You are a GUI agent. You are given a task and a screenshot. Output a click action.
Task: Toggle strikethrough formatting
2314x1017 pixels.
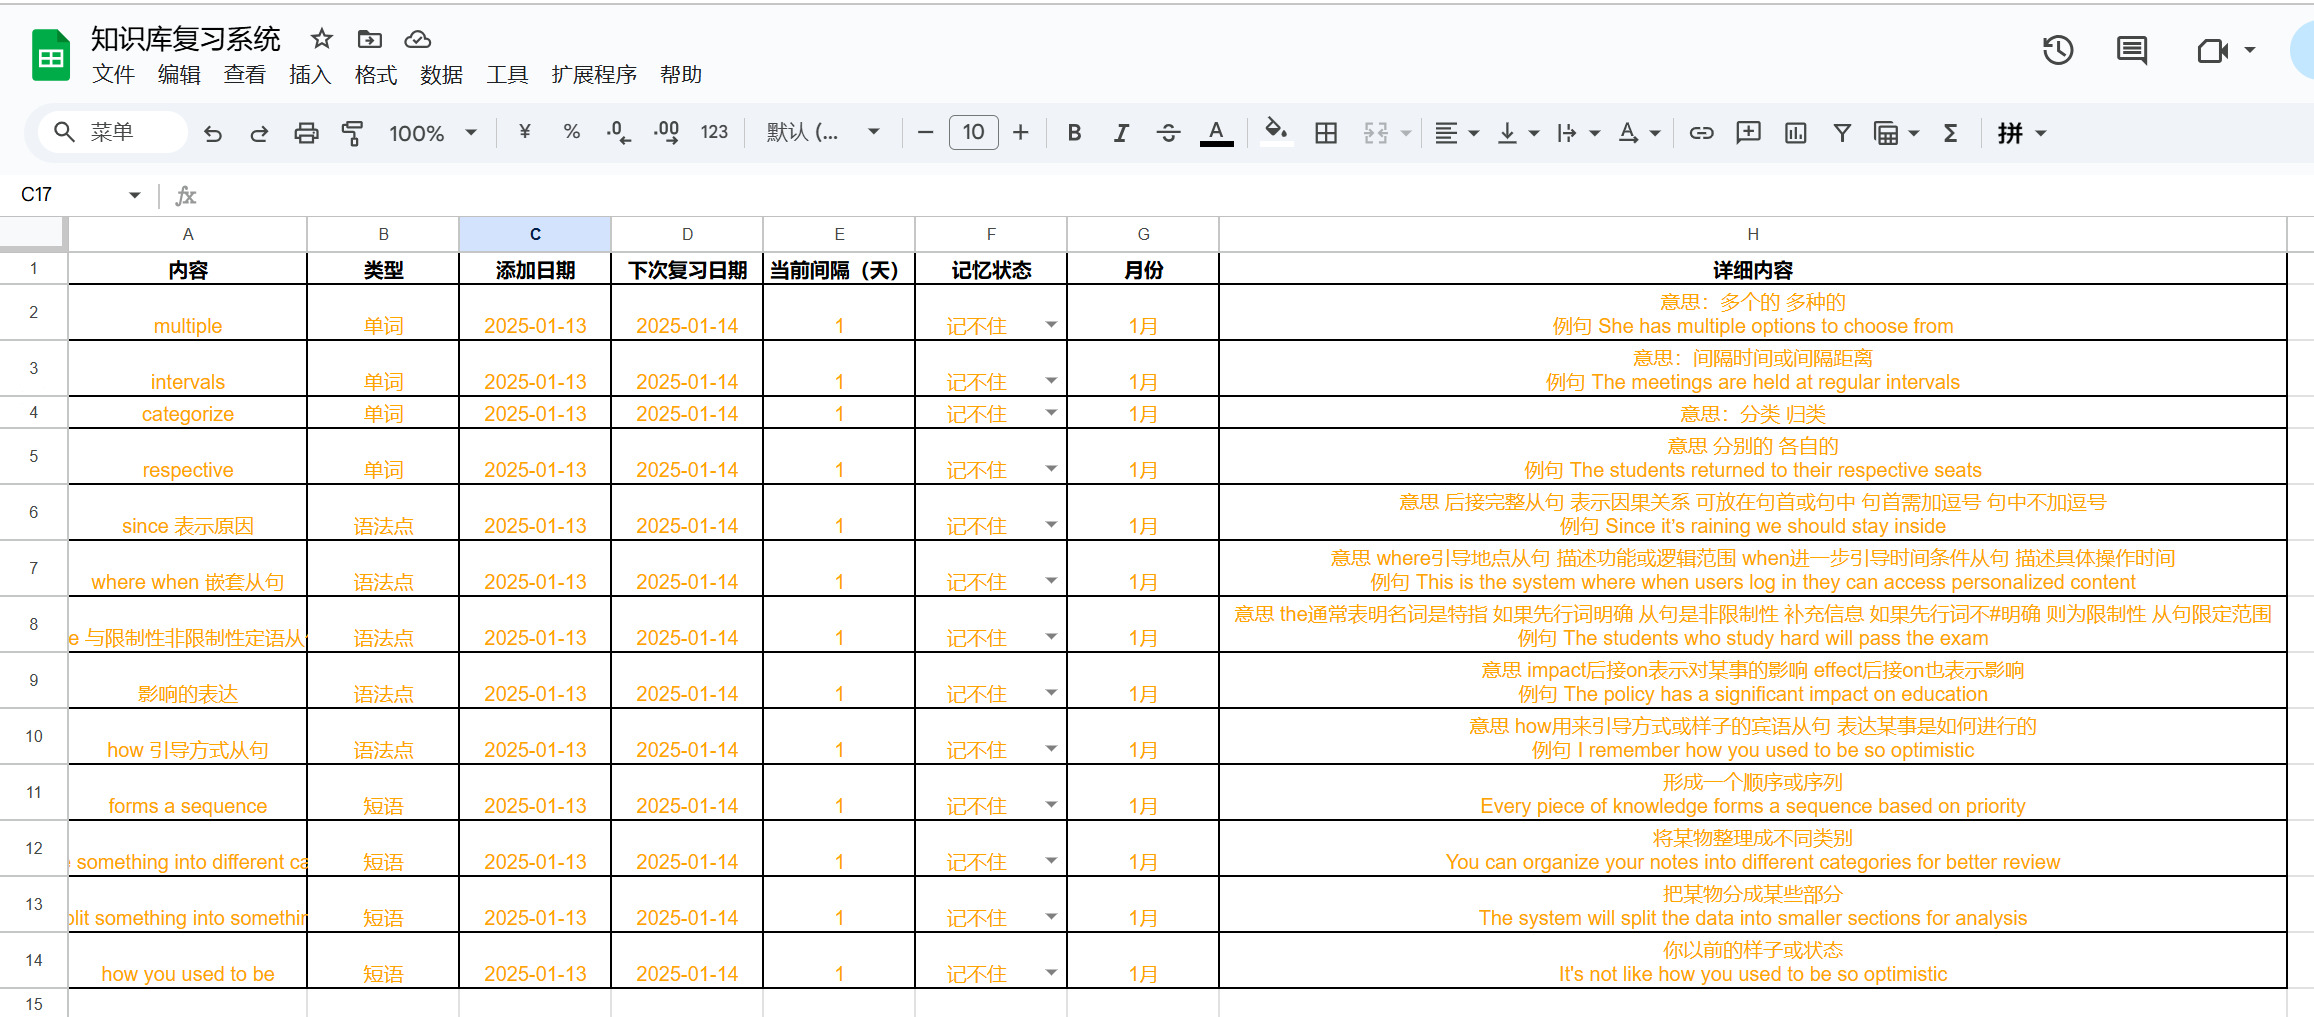[x=1168, y=132]
